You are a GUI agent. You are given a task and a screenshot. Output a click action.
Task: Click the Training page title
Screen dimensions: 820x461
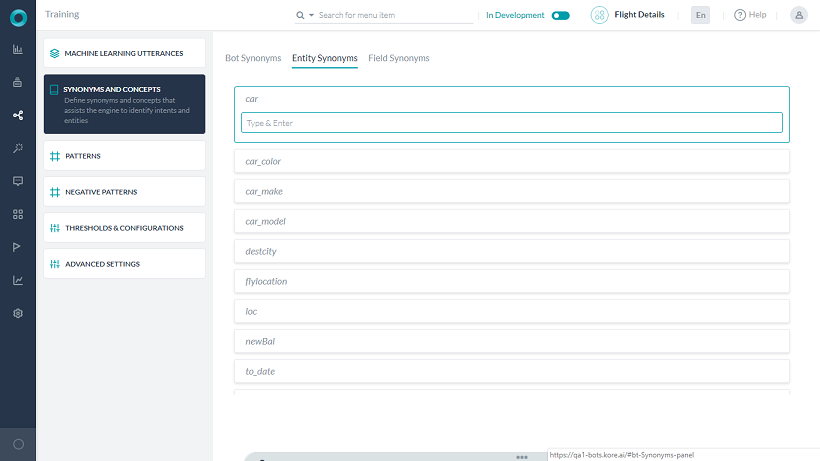coord(62,14)
